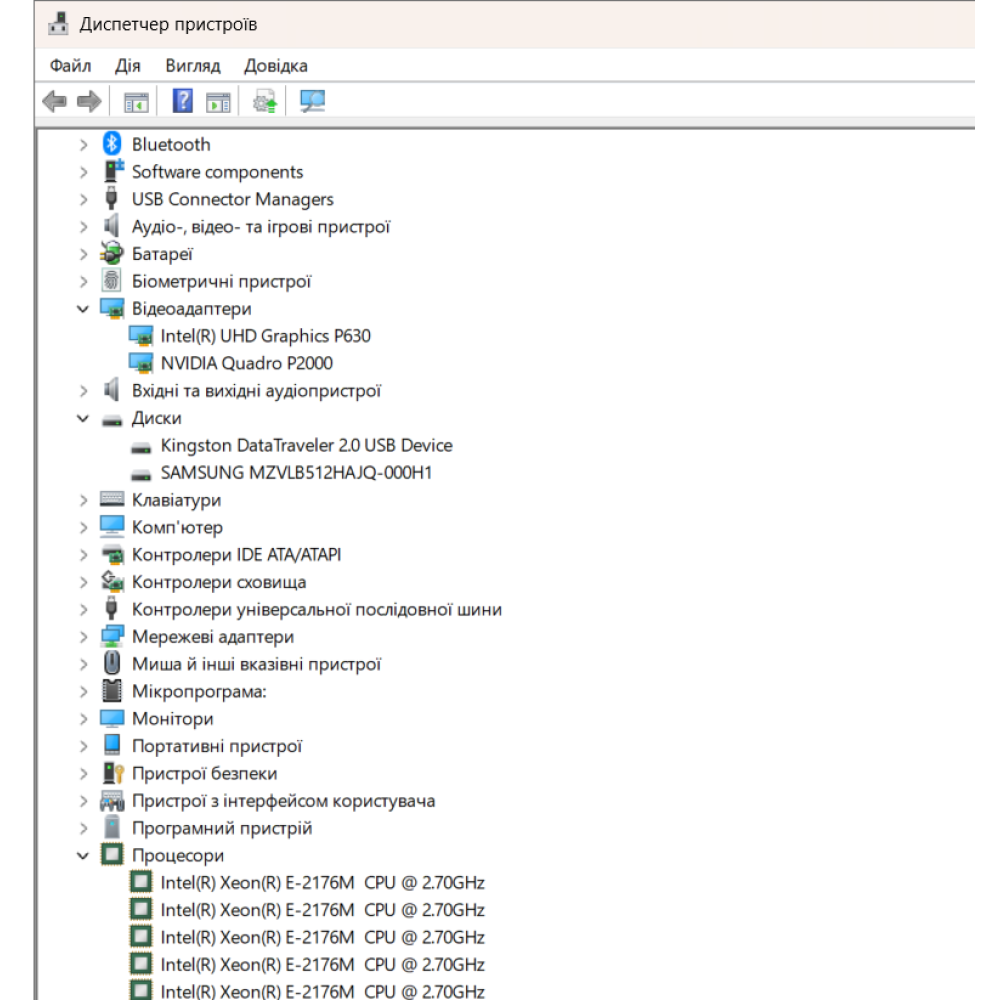Viewport: 1000px width, 1000px height.
Task: Select Kingston DataTraveler 2.0 USB Device
Action: (306, 446)
